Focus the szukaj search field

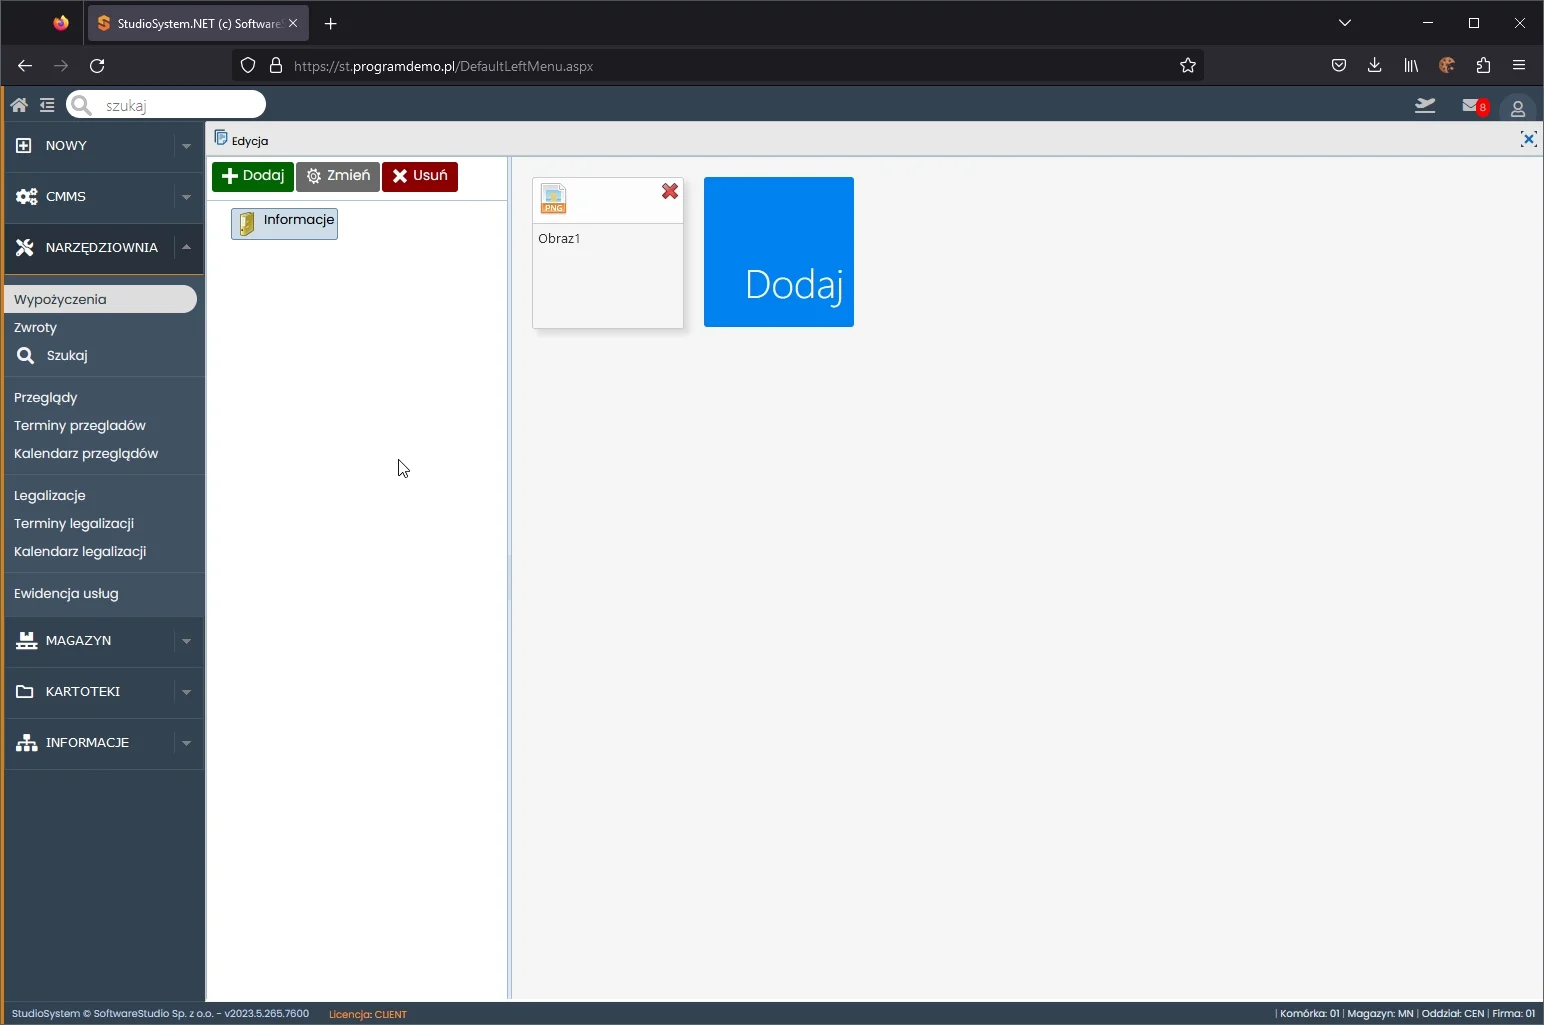coord(178,105)
